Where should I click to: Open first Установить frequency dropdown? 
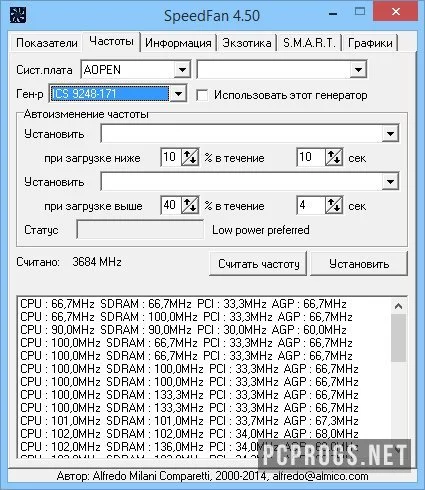click(x=390, y=134)
